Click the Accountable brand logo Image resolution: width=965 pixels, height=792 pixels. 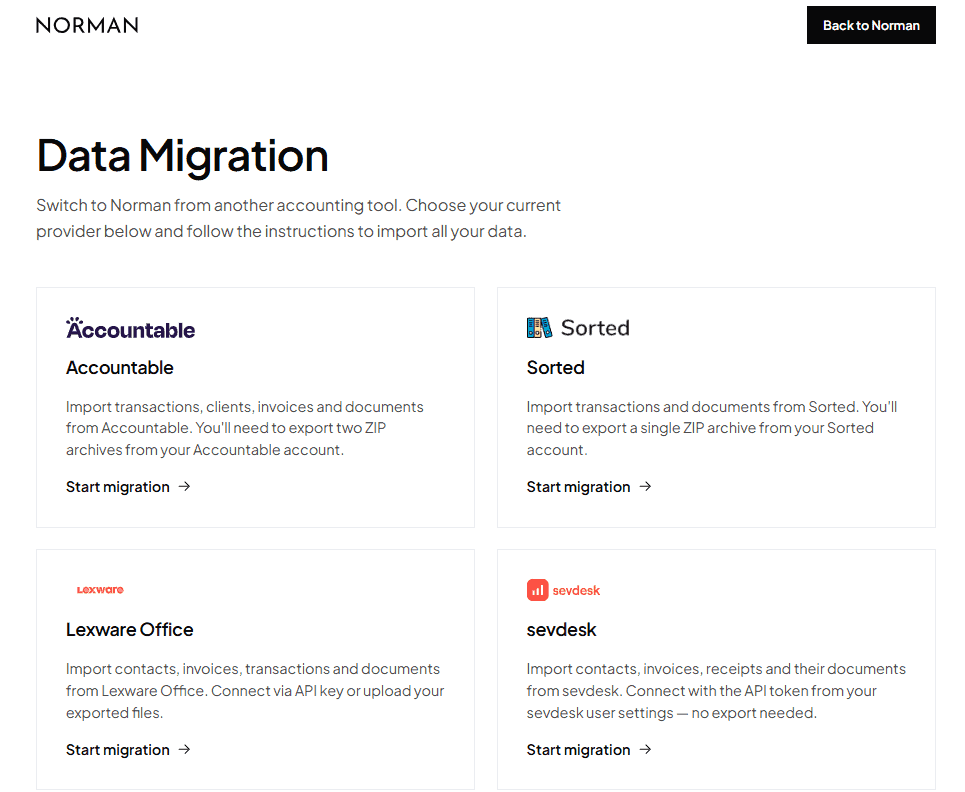tap(130, 329)
